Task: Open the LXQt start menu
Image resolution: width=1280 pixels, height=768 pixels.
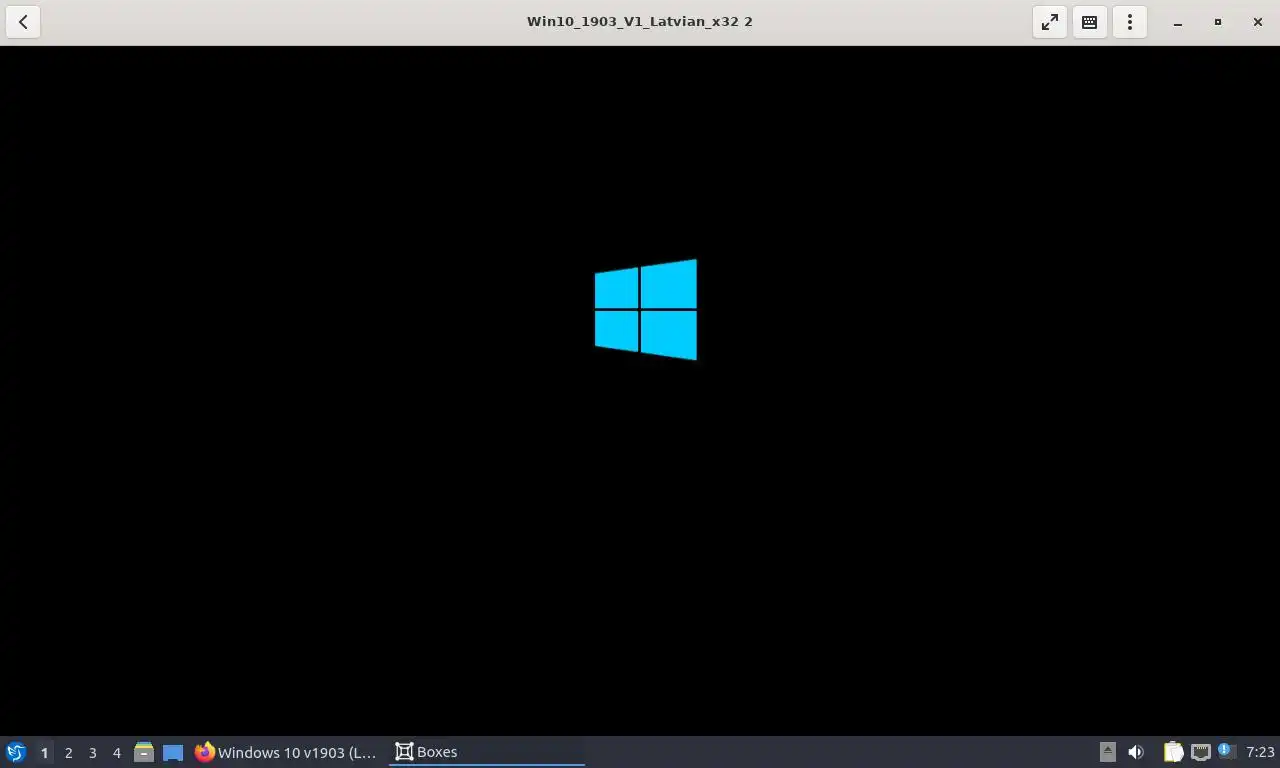Action: pyautogui.click(x=16, y=752)
